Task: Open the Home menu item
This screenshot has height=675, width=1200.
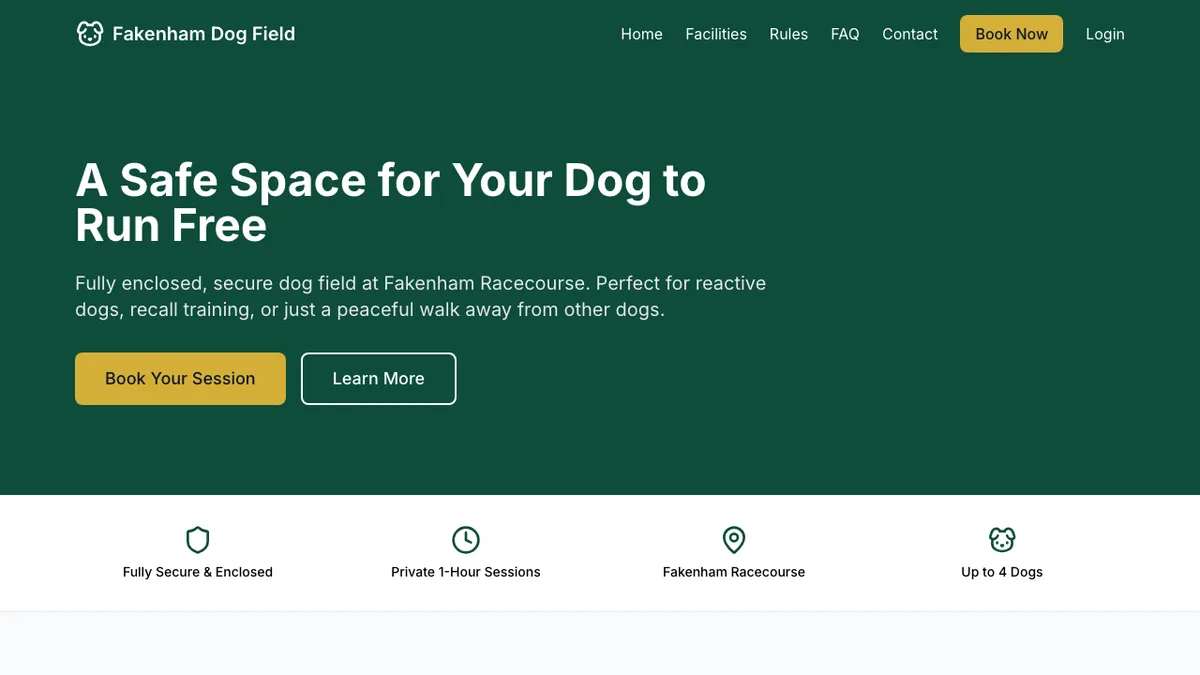Action: point(641,34)
